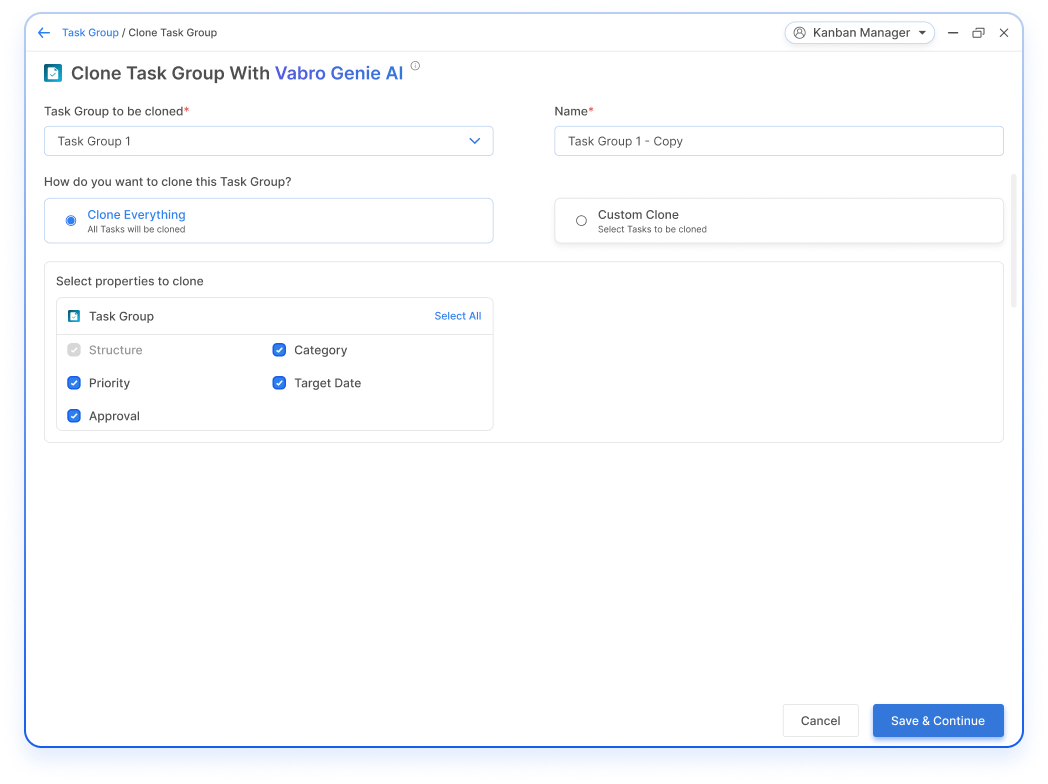
Task: Click the back arrow icon
Action: [x=44, y=33]
